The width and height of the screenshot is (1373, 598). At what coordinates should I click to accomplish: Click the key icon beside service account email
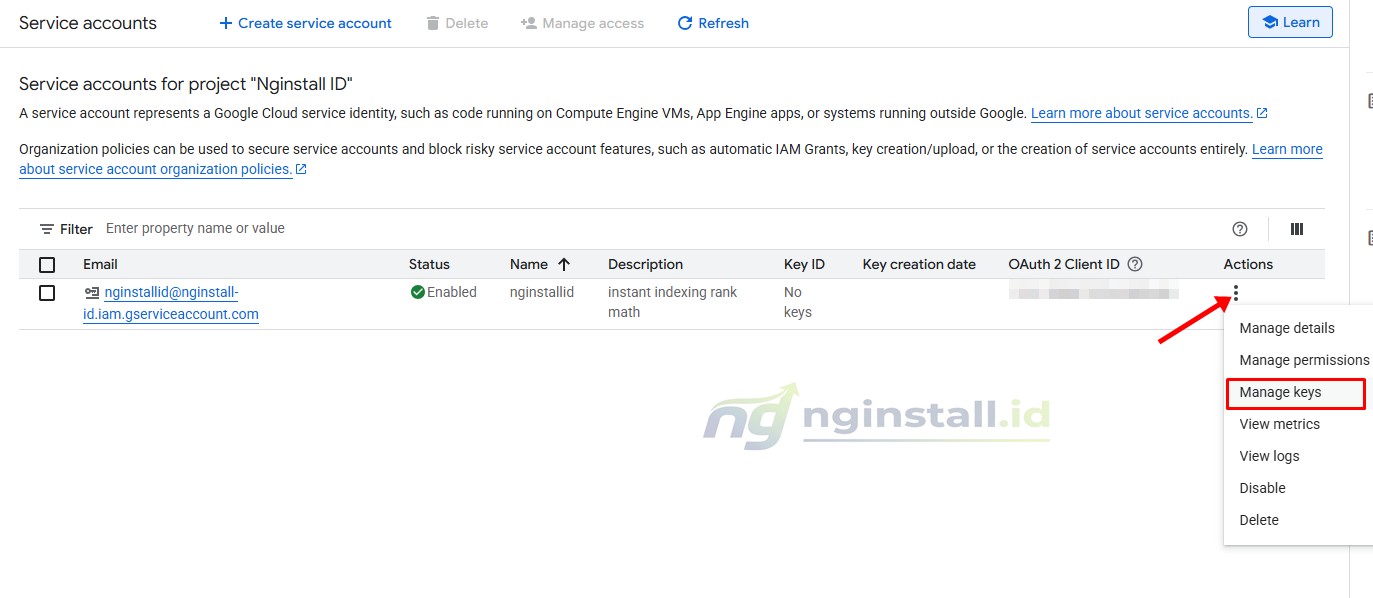coord(92,293)
